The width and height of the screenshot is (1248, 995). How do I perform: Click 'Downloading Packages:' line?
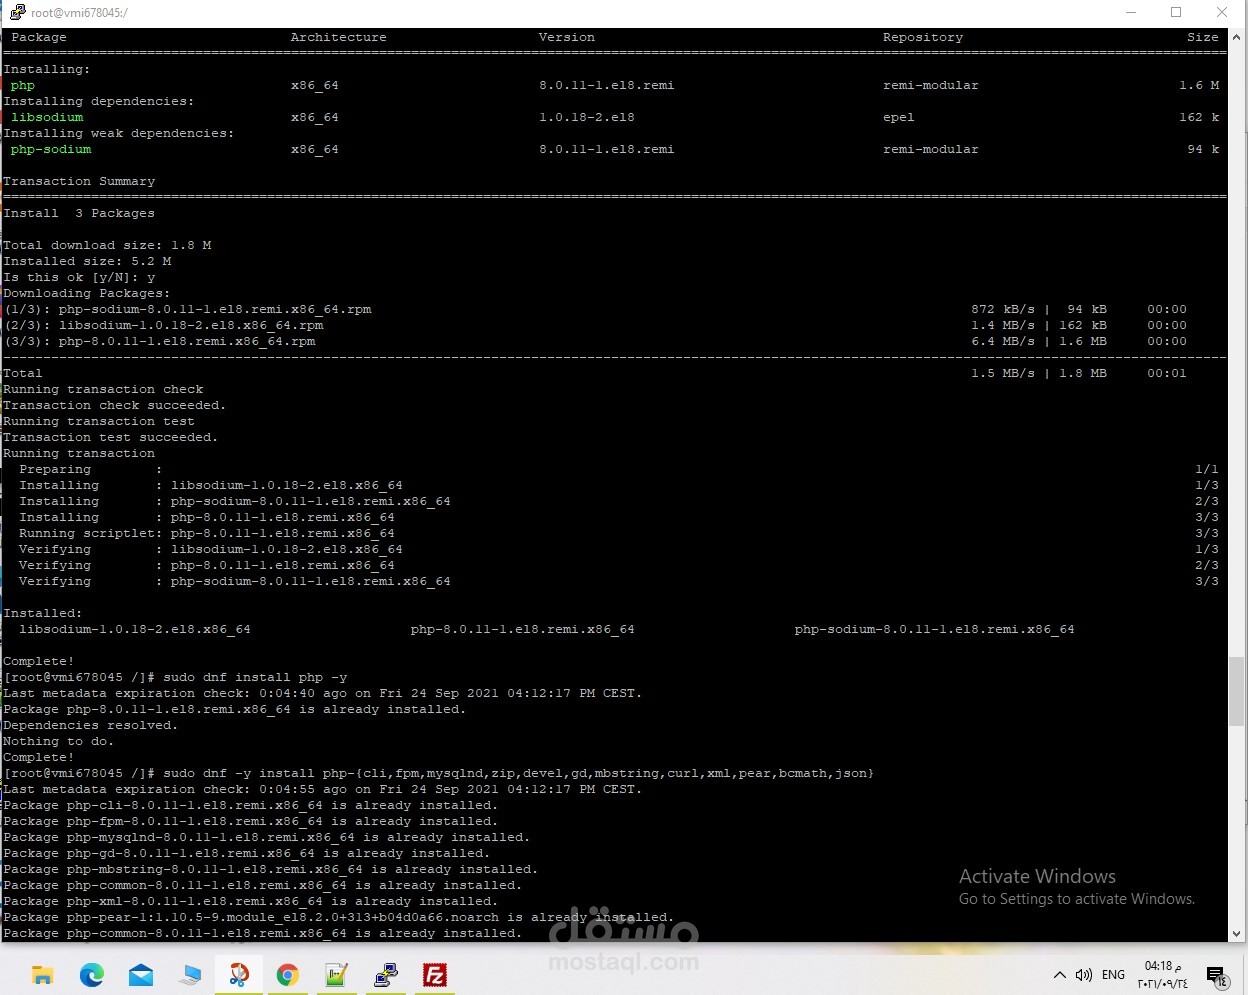87,293
